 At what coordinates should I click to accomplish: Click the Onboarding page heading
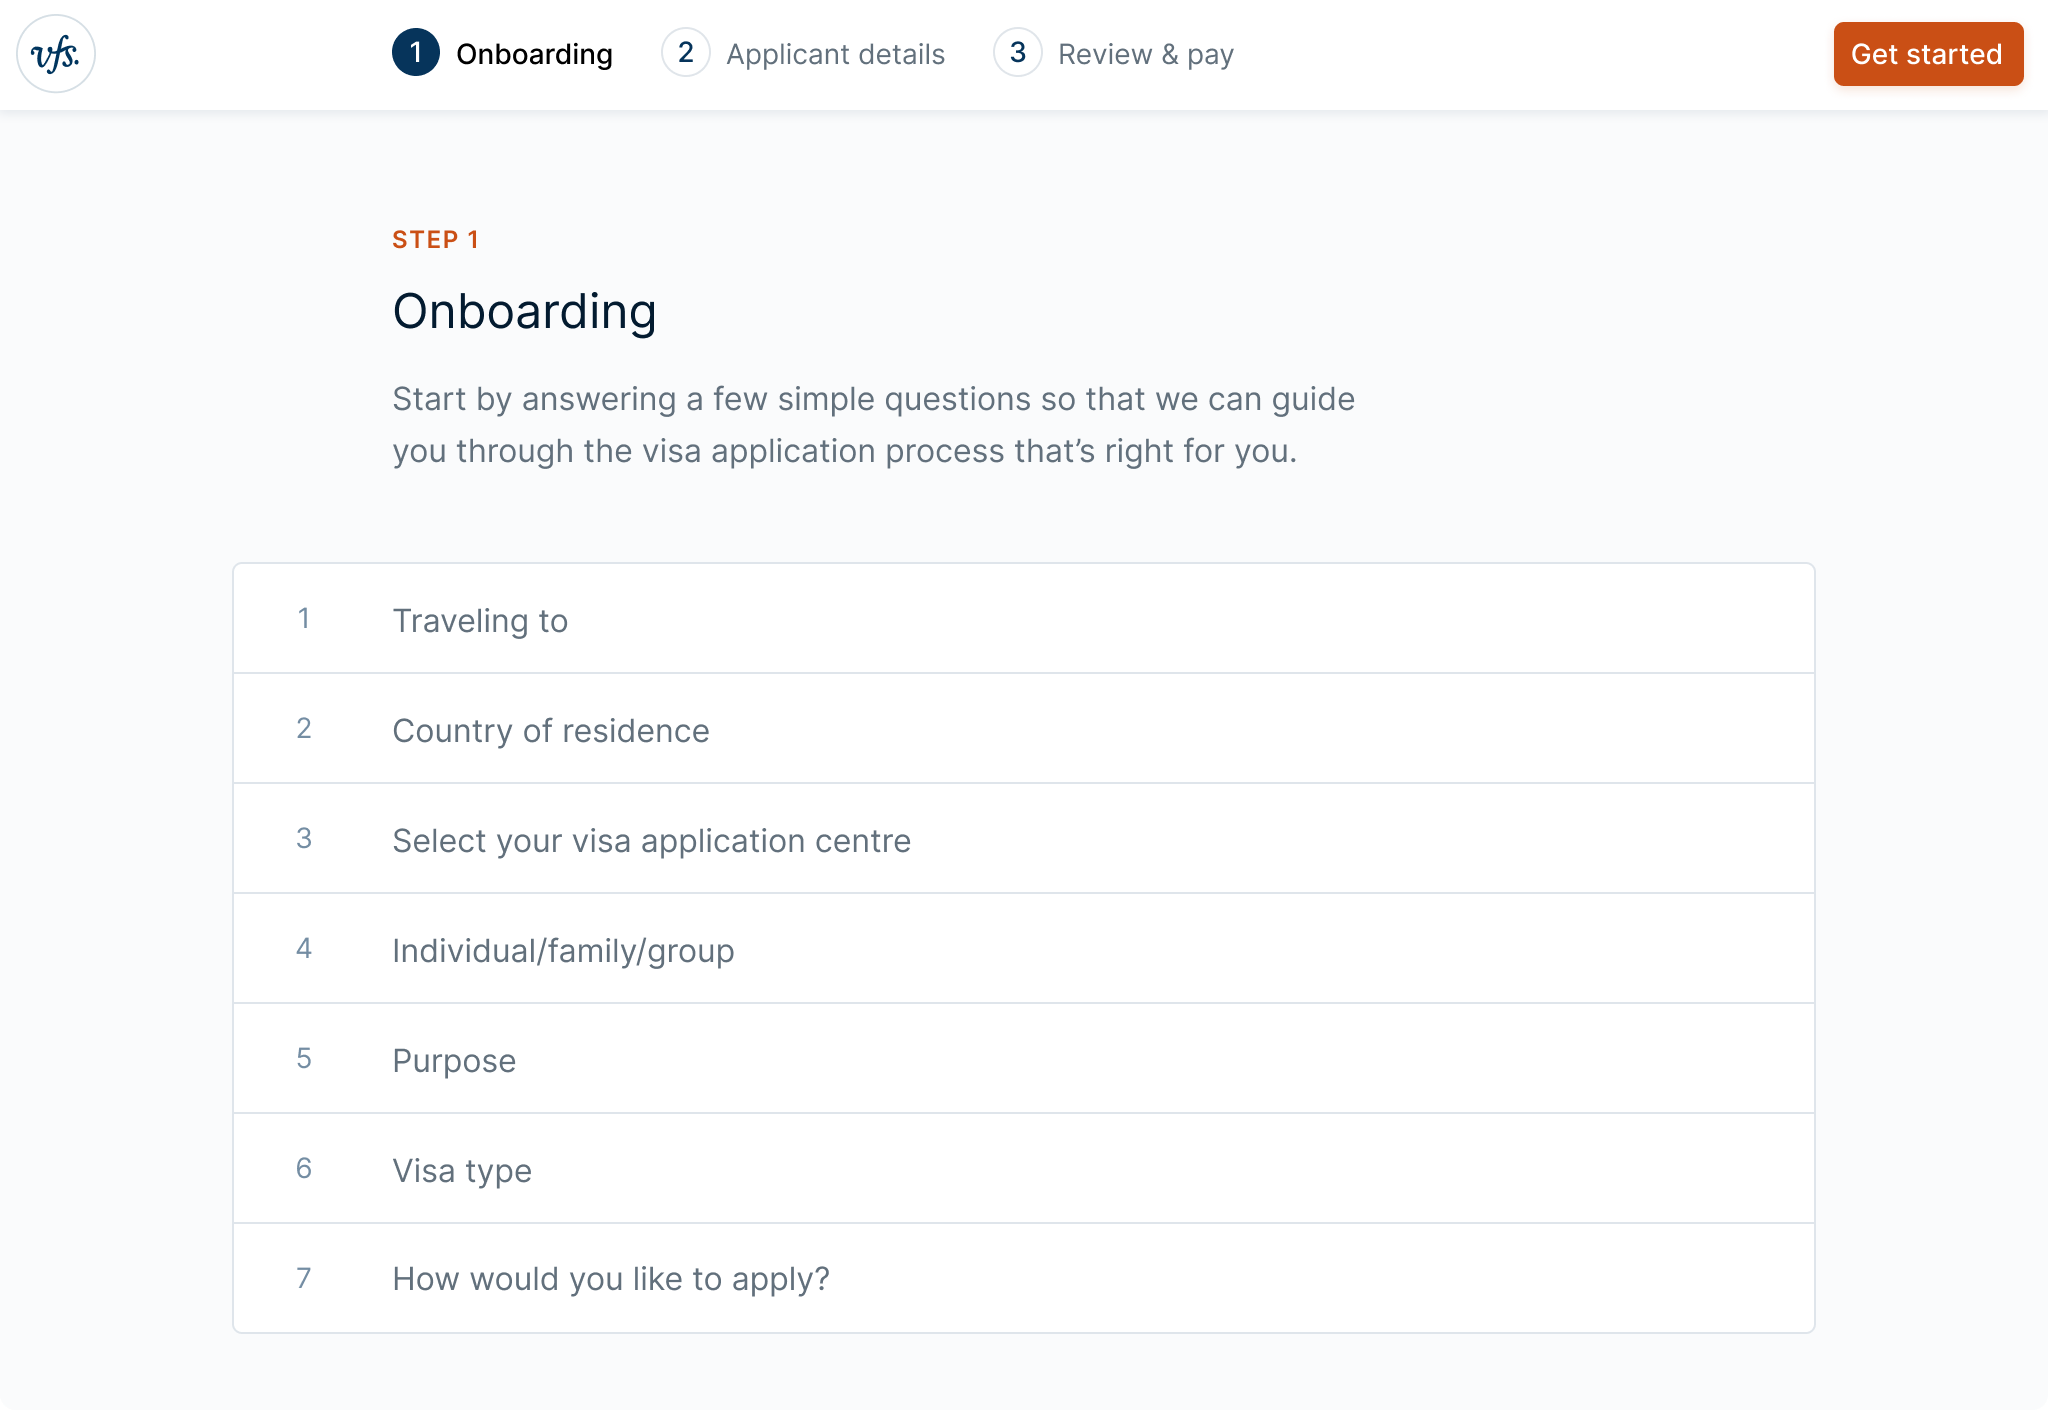(524, 311)
